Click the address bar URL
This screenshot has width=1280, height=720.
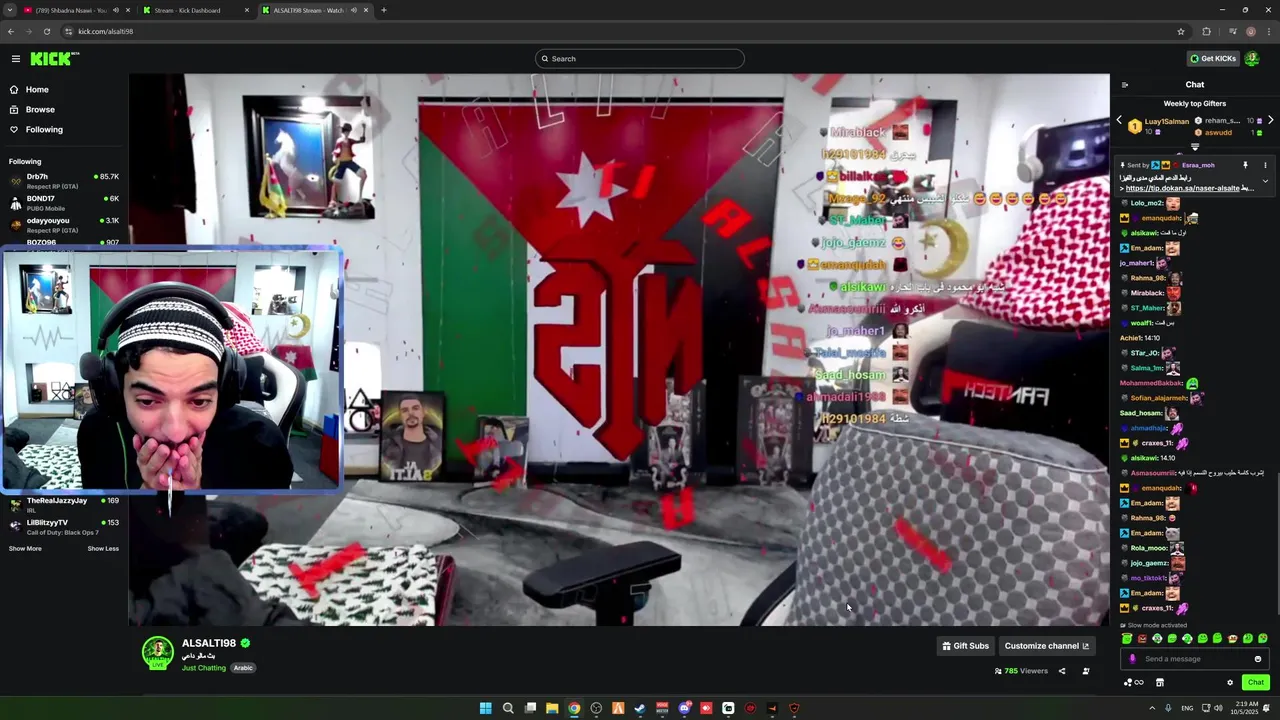(x=106, y=31)
